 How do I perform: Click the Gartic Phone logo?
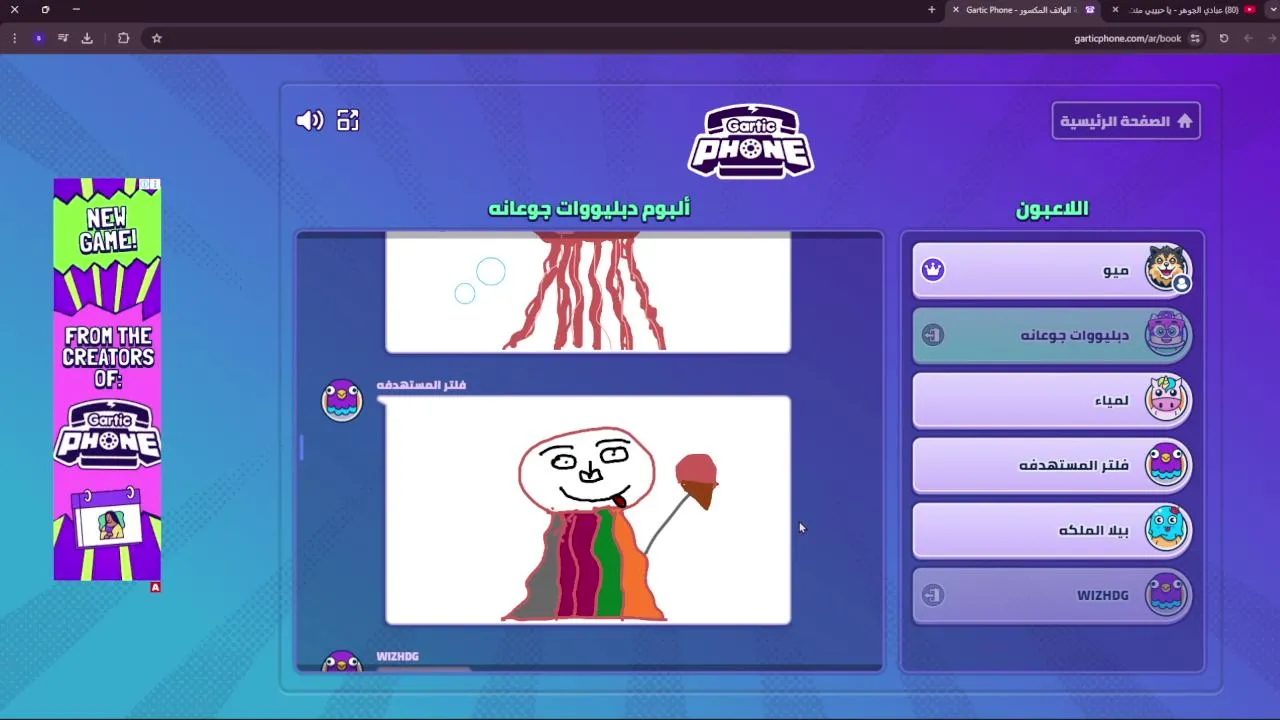(751, 141)
